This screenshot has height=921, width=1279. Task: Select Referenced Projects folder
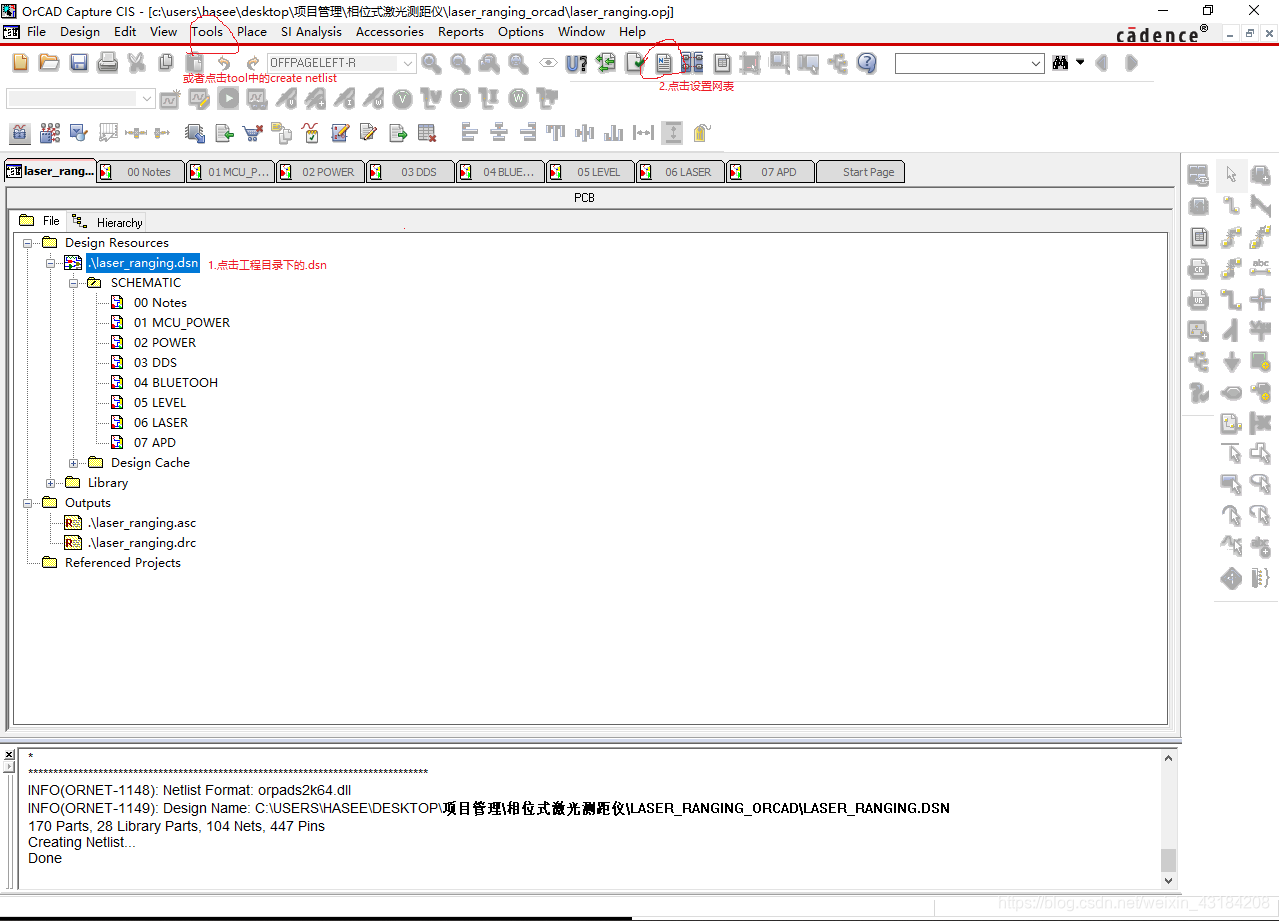123,562
